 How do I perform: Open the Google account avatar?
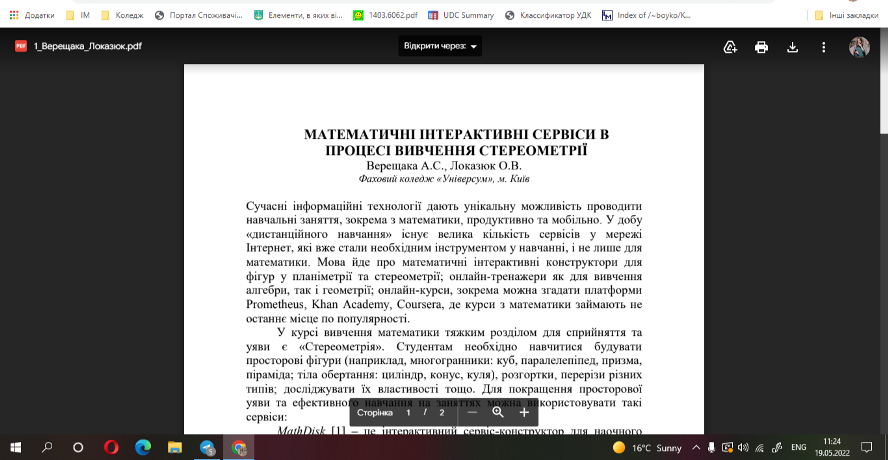click(x=859, y=47)
